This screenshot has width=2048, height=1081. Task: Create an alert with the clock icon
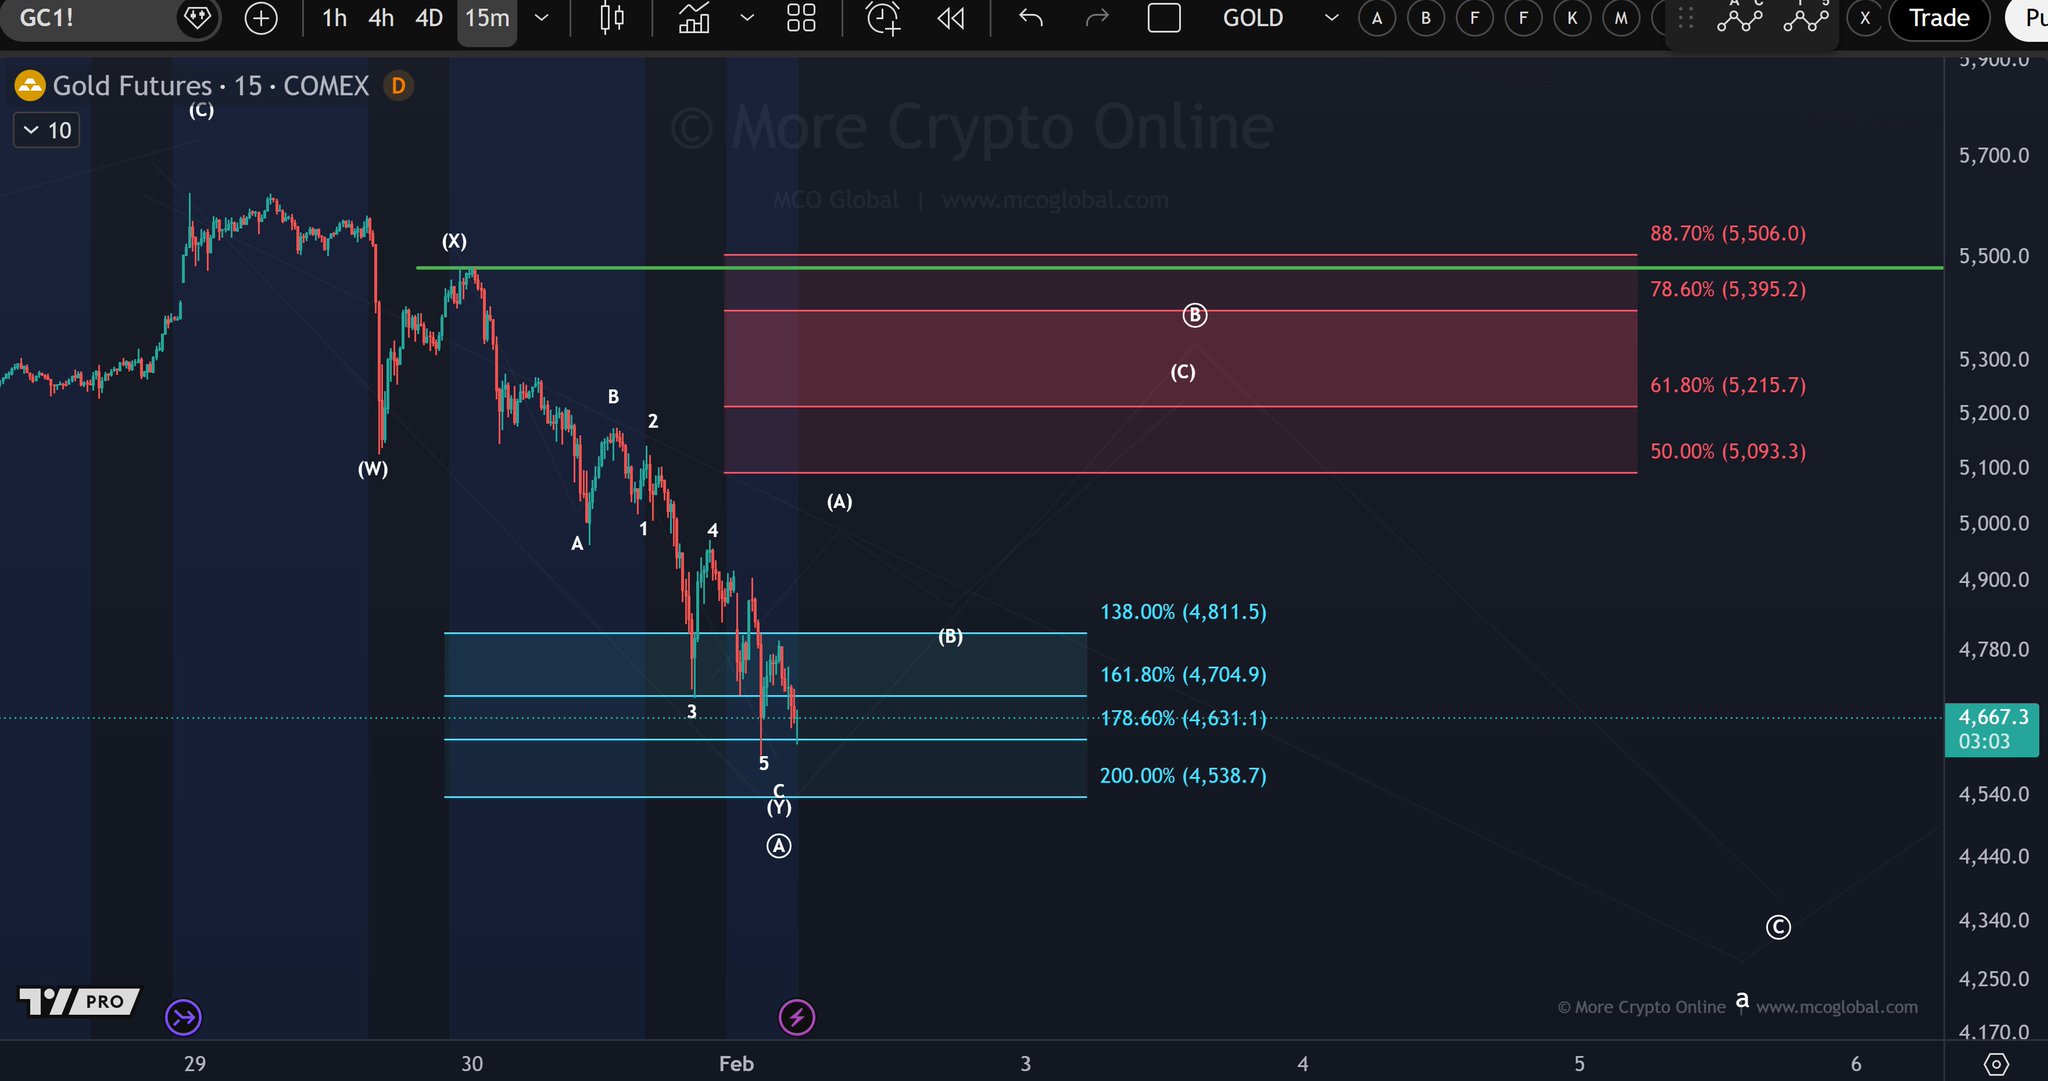coord(883,18)
